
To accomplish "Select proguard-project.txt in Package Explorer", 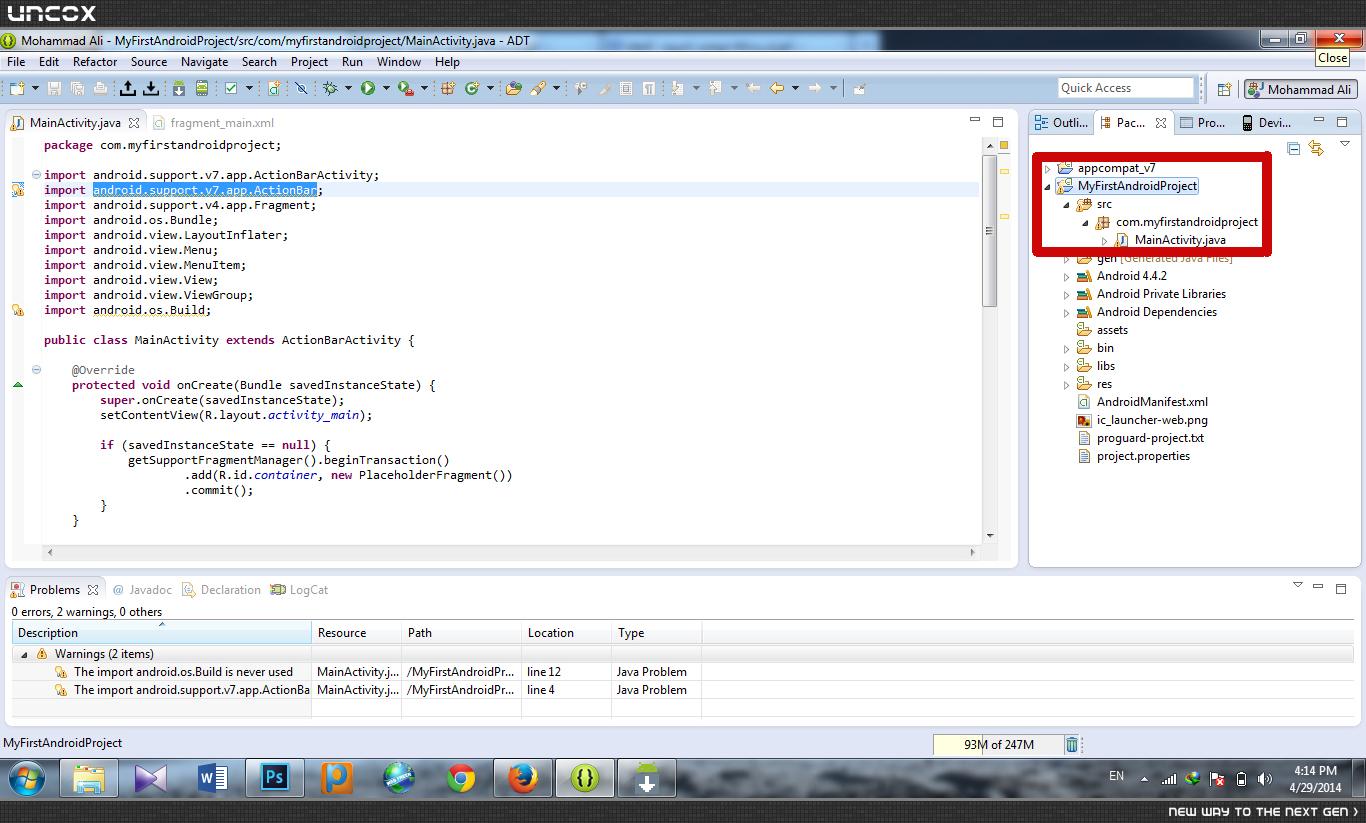I will click(x=1150, y=438).
